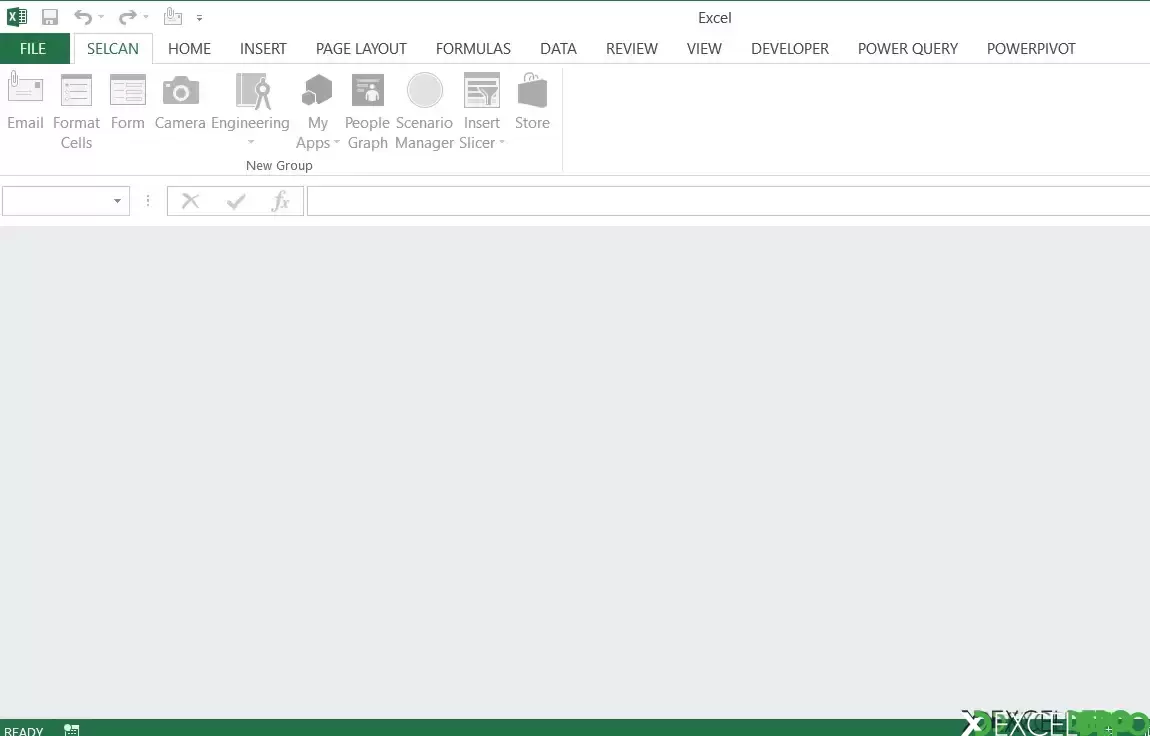Confirm entry with the checkmark button
This screenshot has width=1150, height=736.
(x=235, y=201)
